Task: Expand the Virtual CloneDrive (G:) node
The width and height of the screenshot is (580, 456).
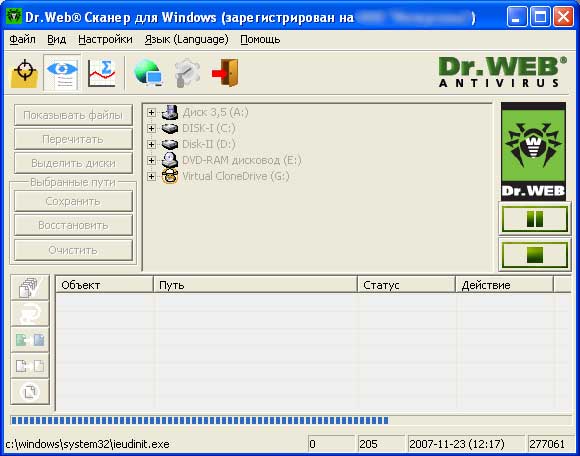Action: coord(151,176)
